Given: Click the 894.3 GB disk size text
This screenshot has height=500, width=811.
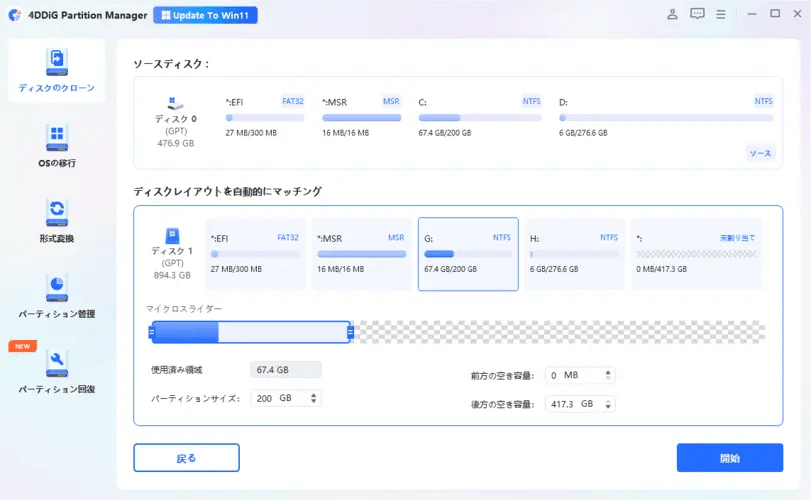Looking at the screenshot, I should [x=172, y=275].
